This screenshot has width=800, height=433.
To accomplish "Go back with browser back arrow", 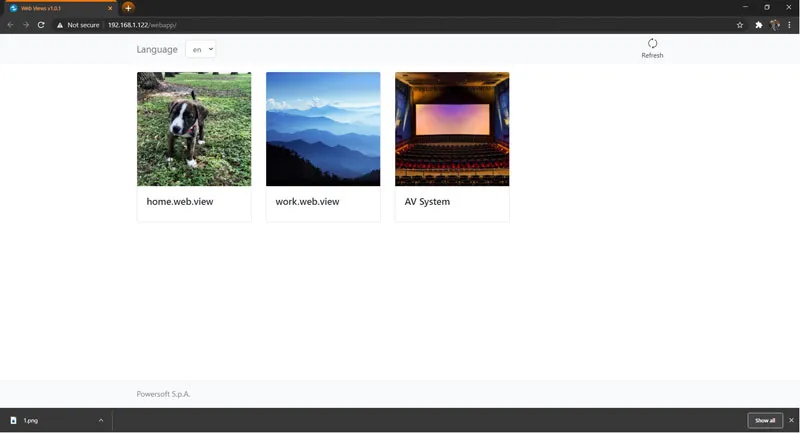I will 10,24.
